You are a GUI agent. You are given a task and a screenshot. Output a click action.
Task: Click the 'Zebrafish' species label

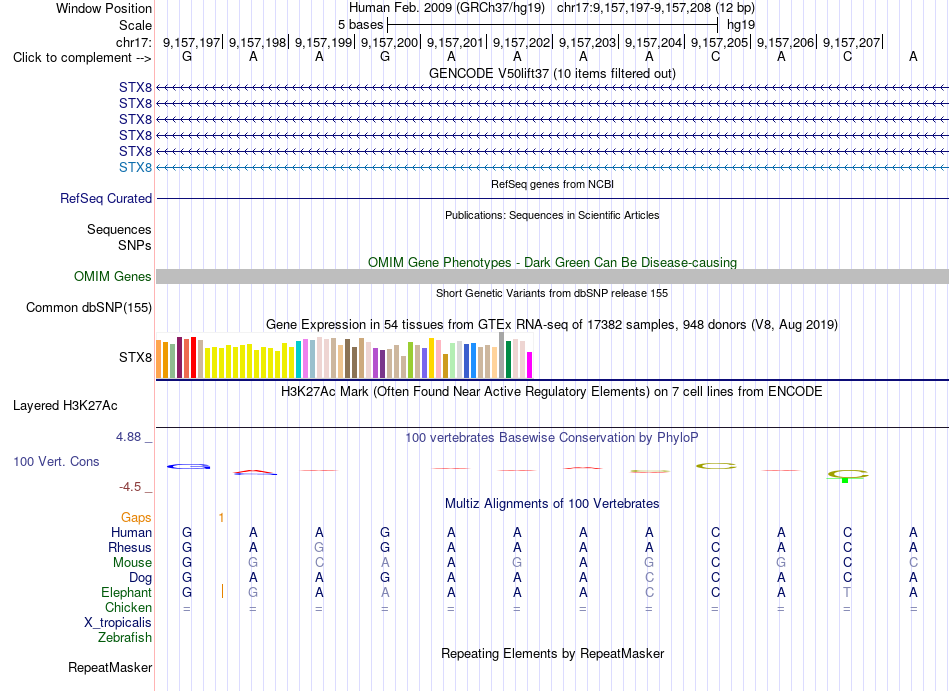pyautogui.click(x=125, y=637)
